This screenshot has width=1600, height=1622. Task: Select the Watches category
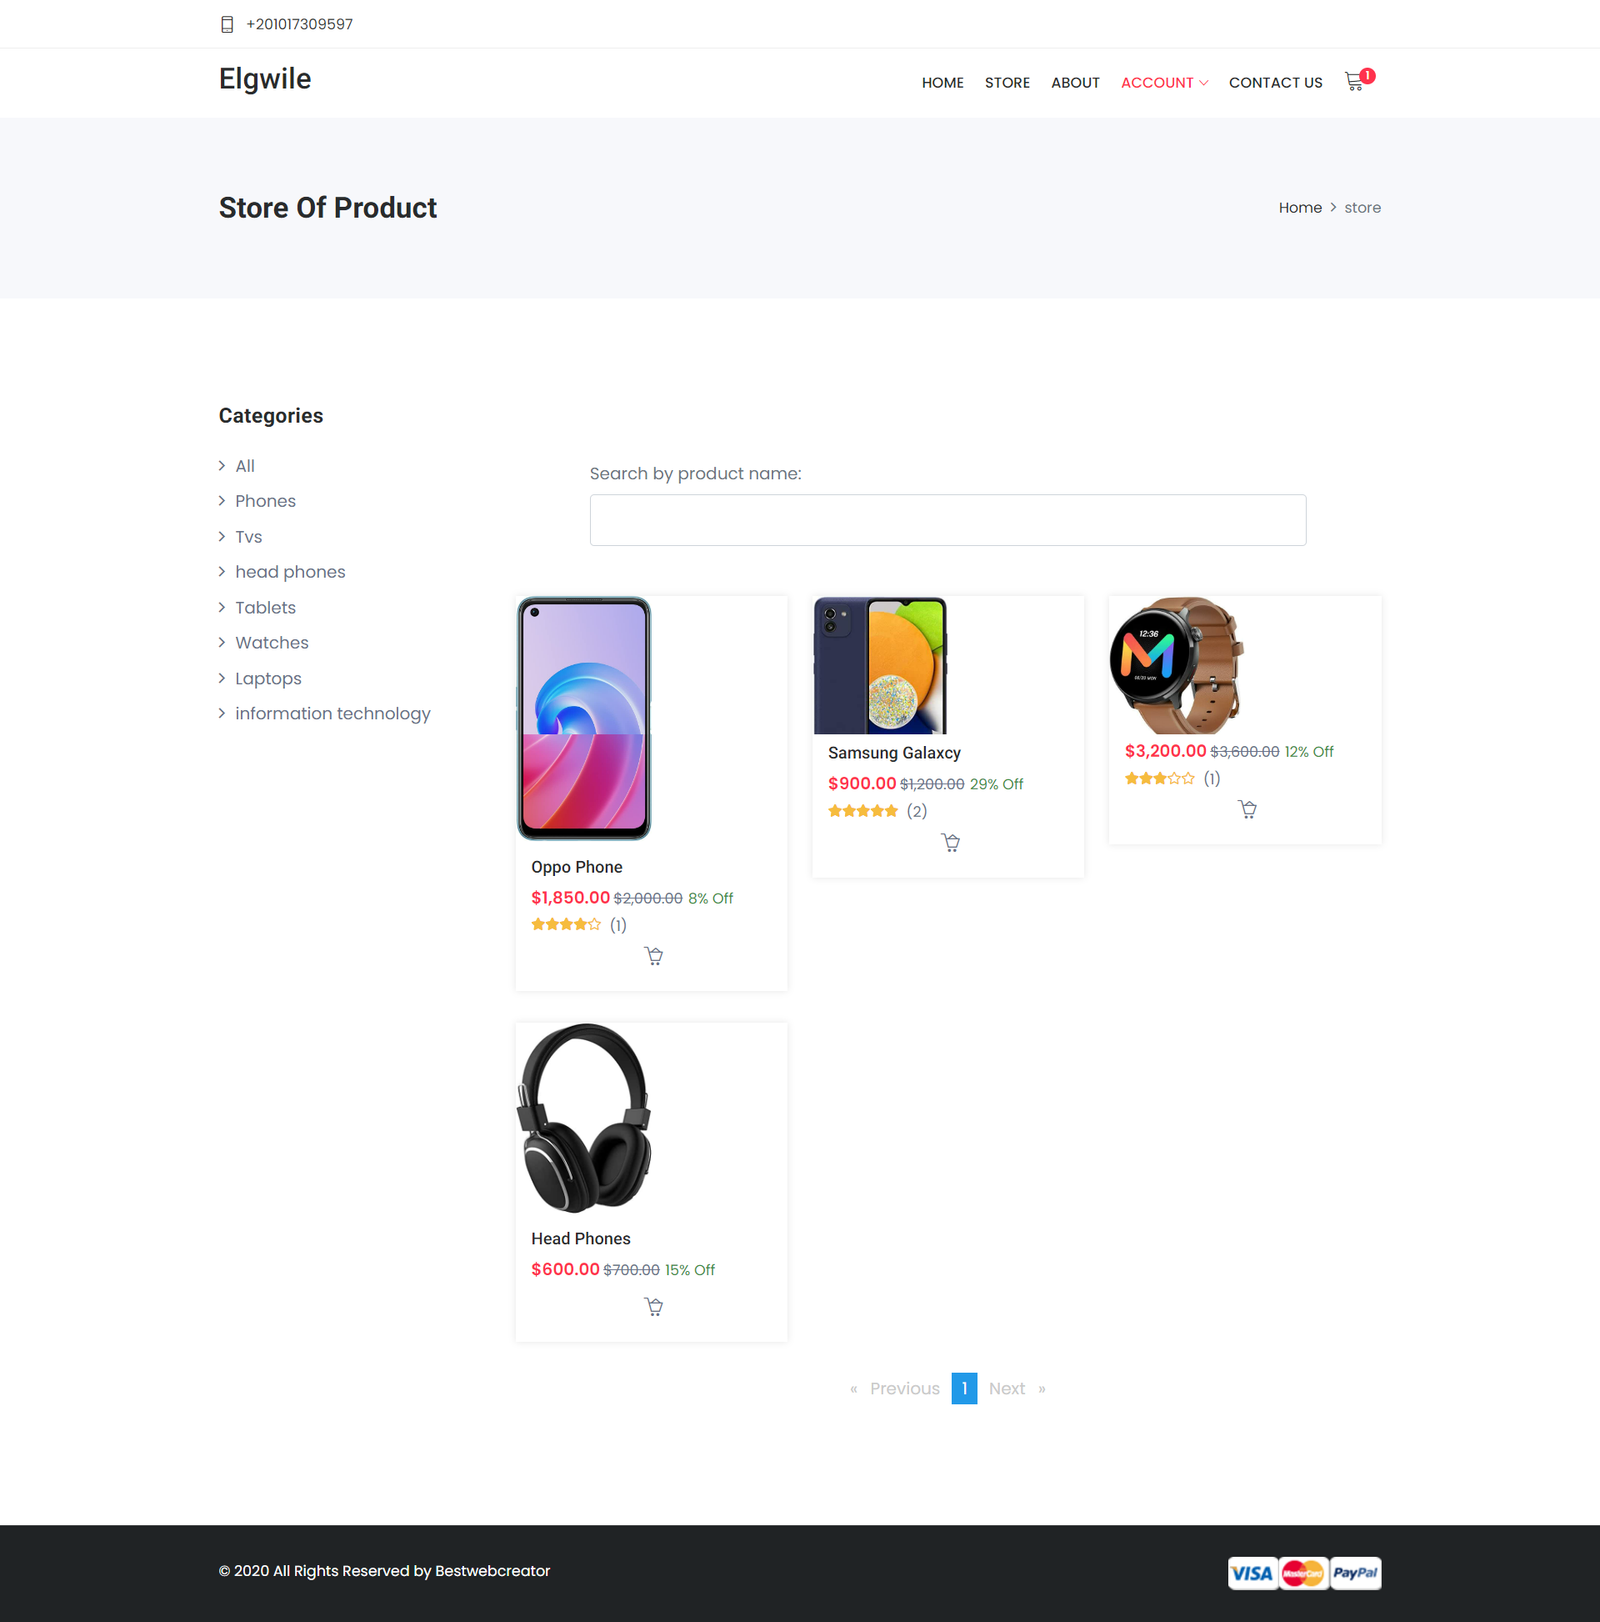click(x=272, y=643)
